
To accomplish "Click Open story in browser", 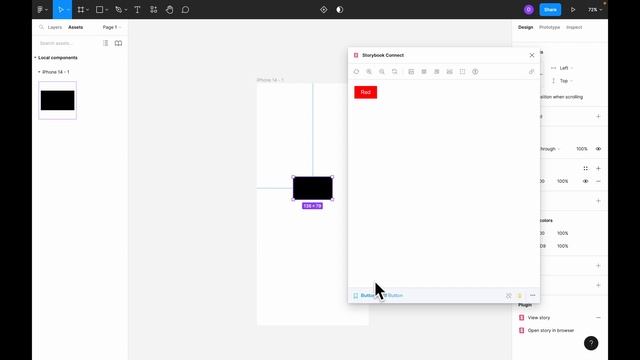I will [x=551, y=331].
